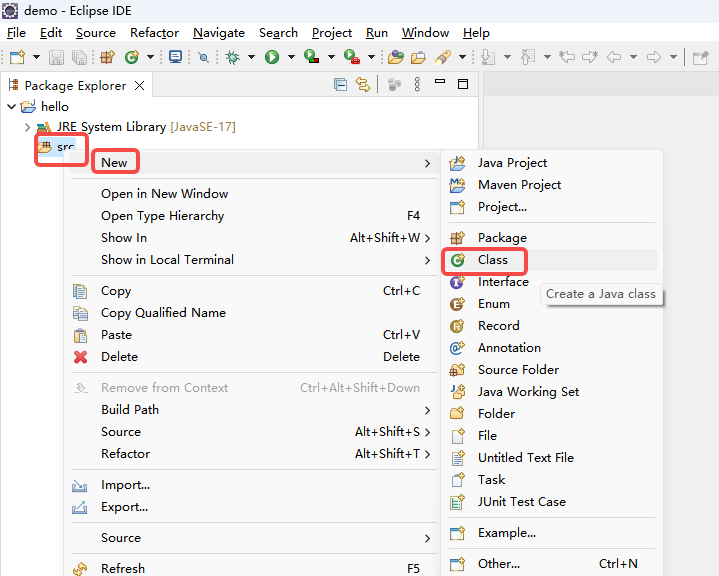Image resolution: width=719 pixels, height=576 pixels.
Task: Click the Save toolbar icon
Action: point(56,57)
